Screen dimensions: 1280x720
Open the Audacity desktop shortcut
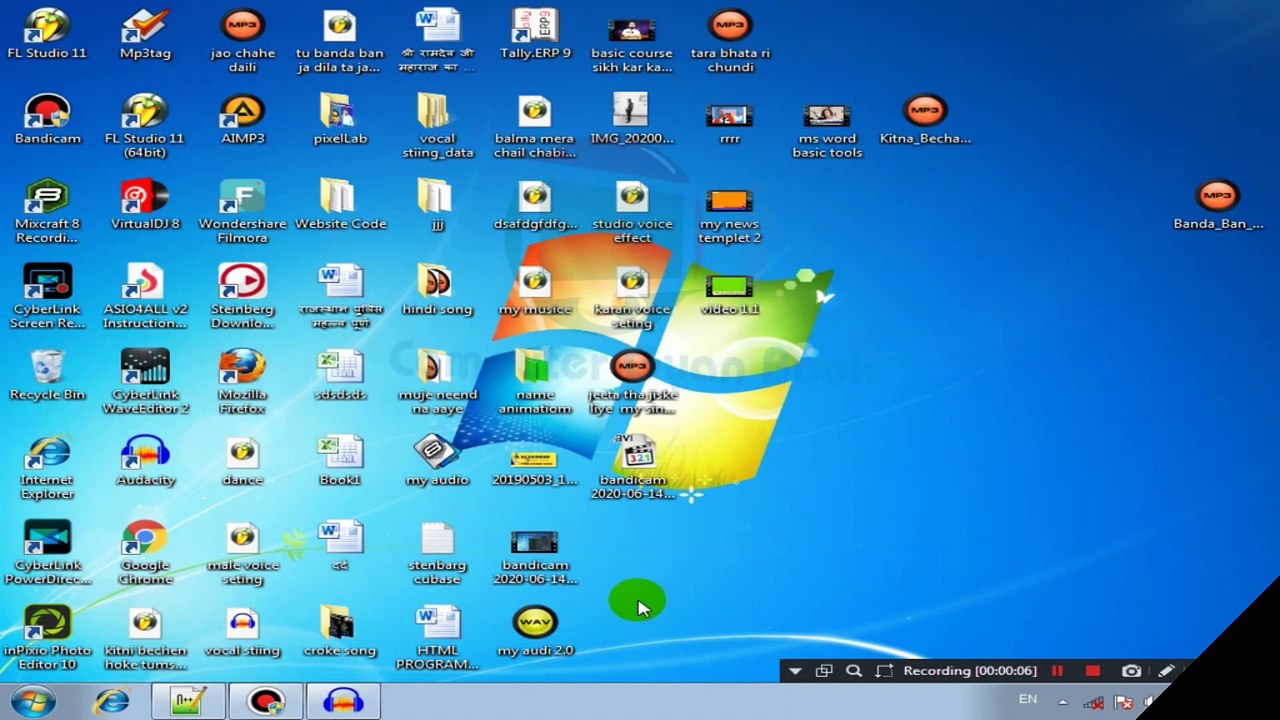tap(145, 461)
